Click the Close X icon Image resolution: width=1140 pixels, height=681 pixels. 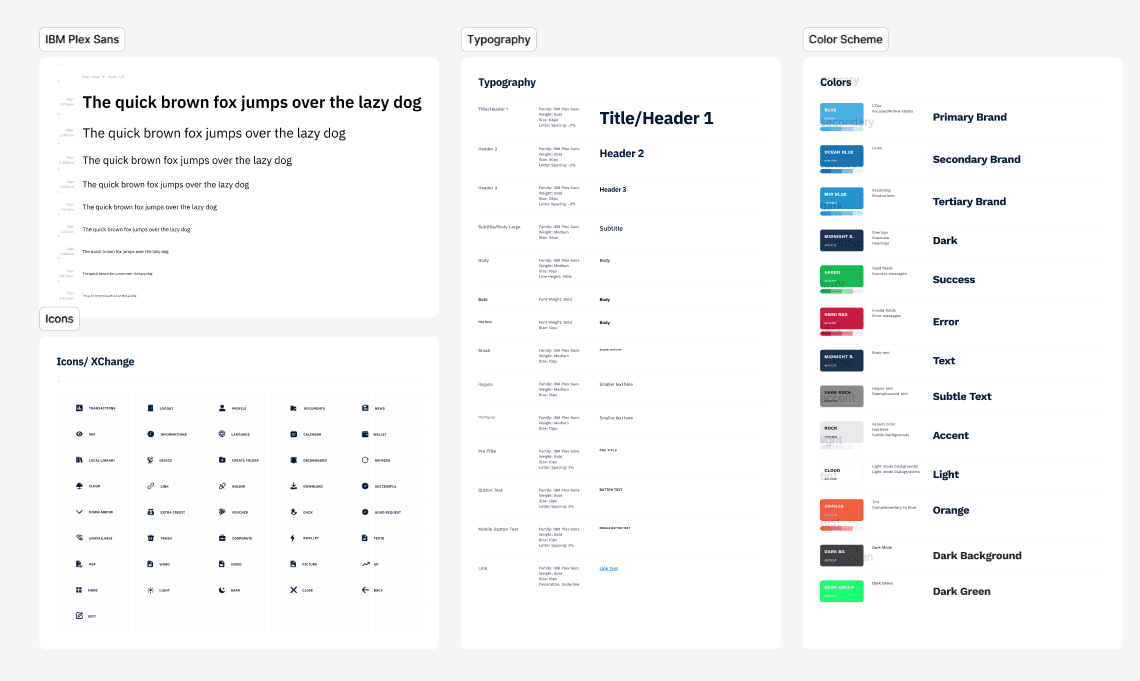tap(293, 590)
